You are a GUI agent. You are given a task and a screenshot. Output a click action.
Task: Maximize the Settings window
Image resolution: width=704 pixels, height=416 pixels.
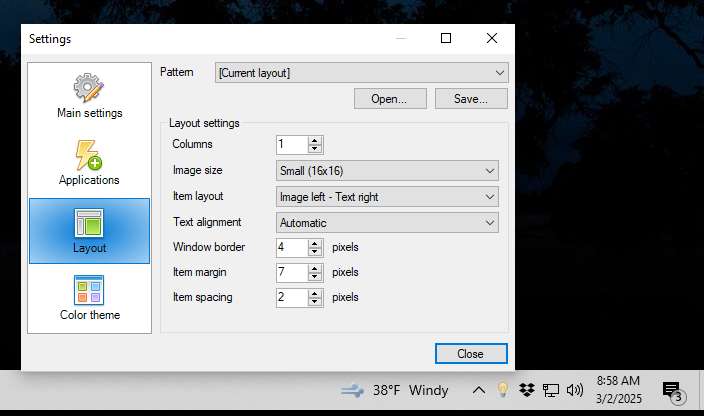pos(446,38)
